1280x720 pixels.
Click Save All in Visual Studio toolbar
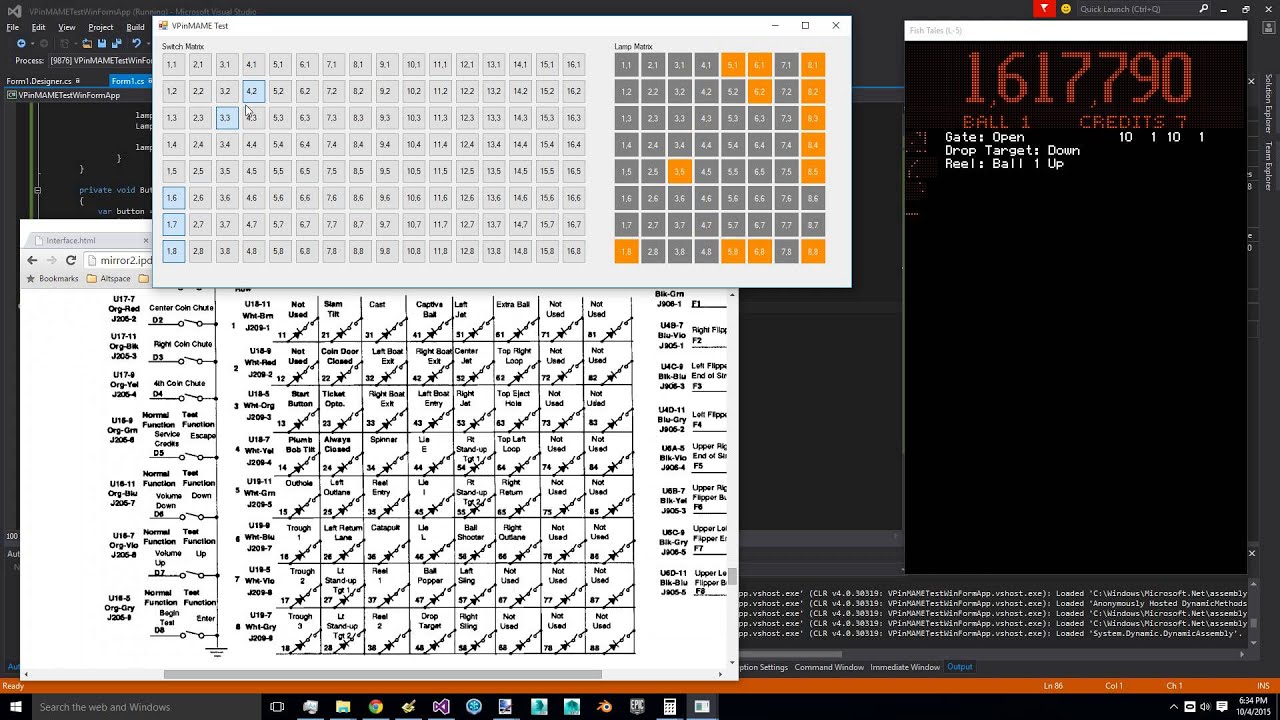pos(115,44)
